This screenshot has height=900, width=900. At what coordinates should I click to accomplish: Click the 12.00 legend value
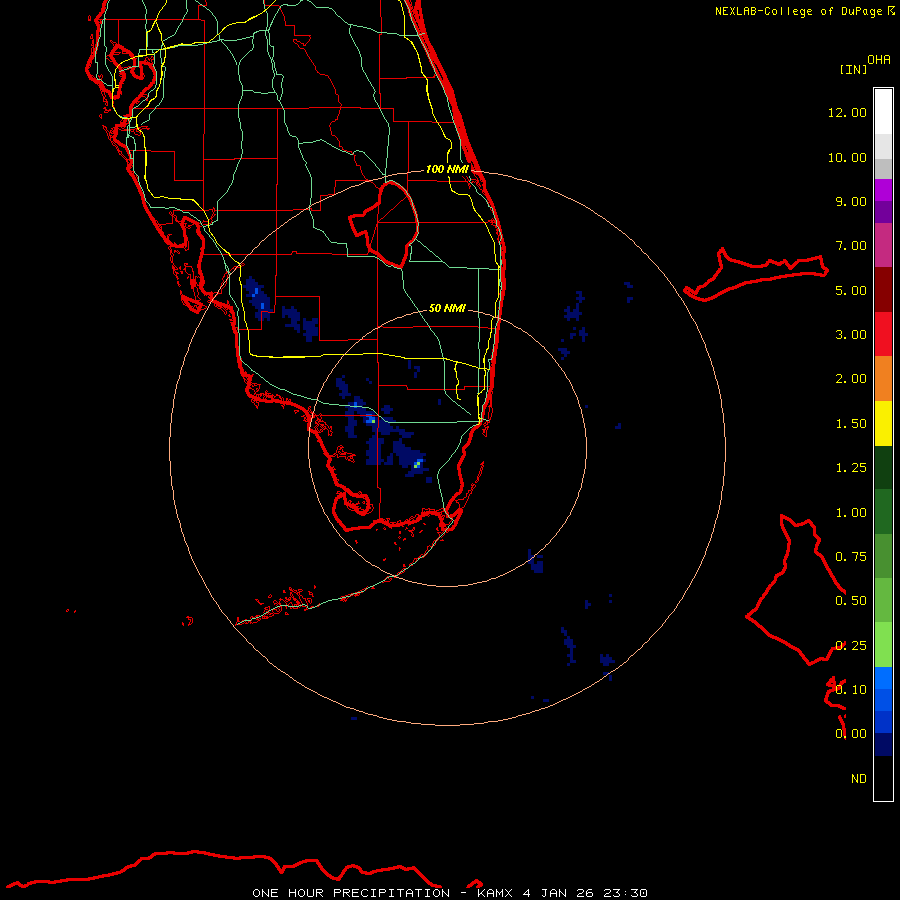847,112
